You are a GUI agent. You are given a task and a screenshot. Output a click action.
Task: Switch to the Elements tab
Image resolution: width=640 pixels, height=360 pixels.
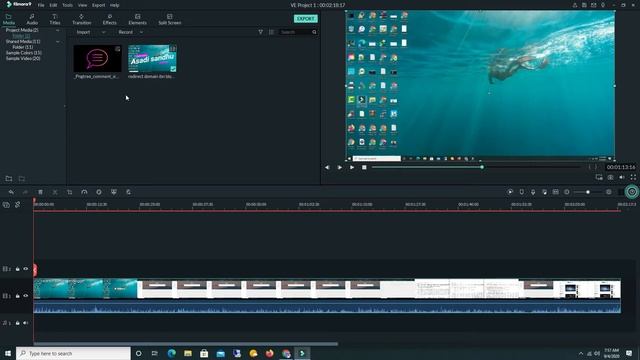pyautogui.click(x=138, y=19)
